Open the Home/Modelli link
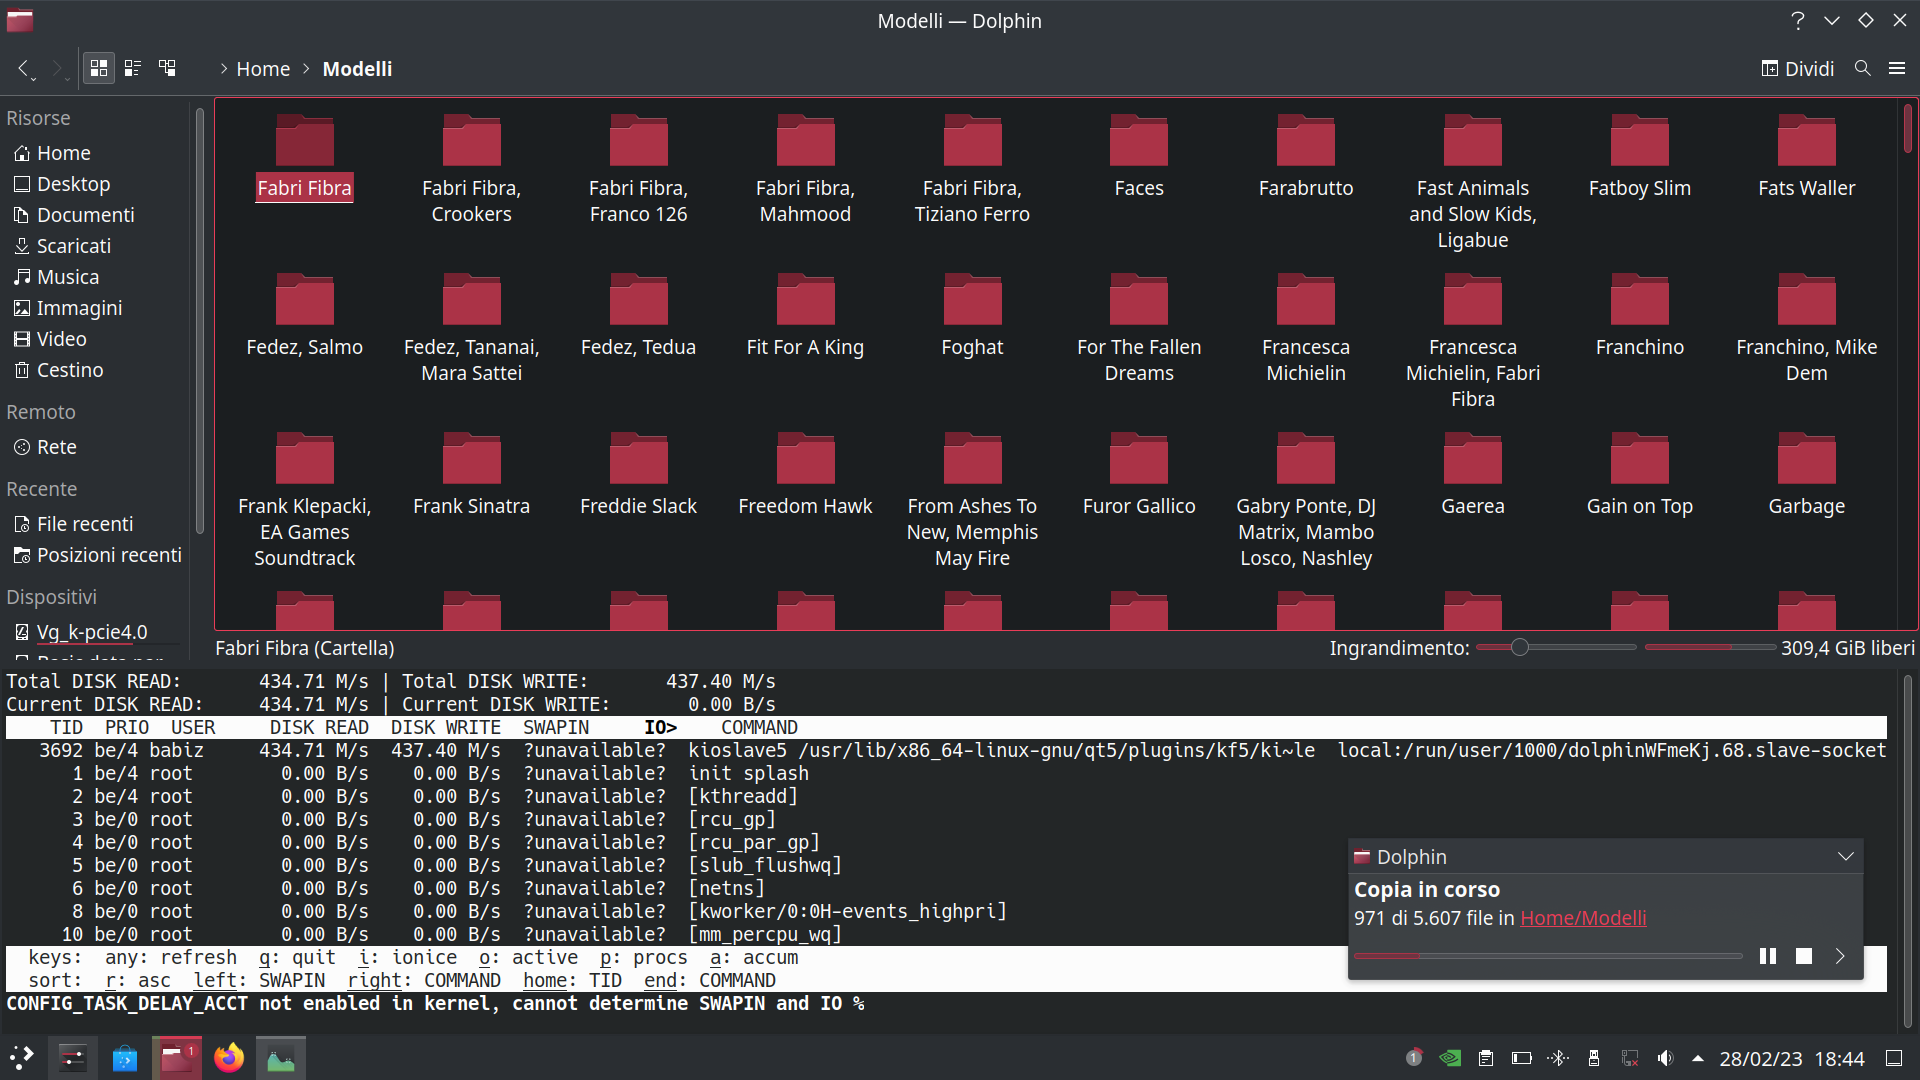This screenshot has height=1080, width=1920. coord(1582,918)
